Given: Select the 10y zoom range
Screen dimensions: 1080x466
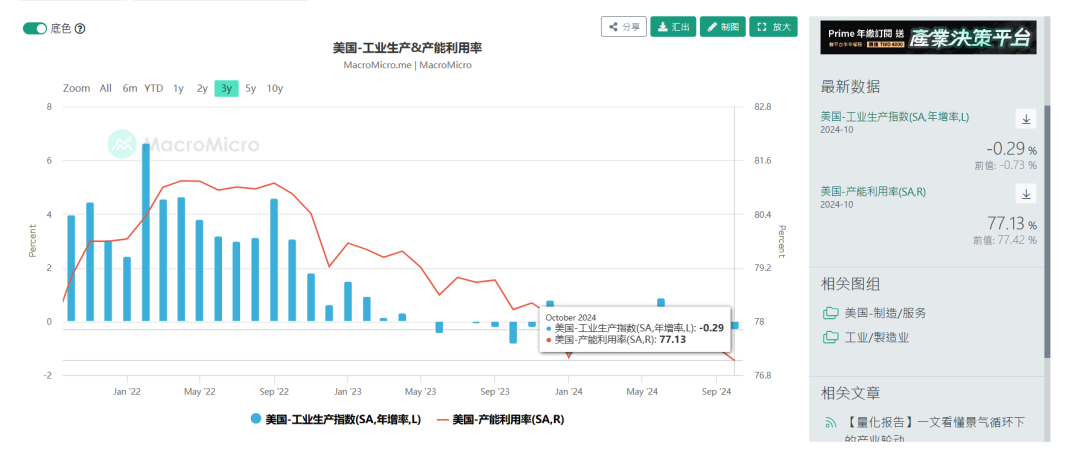Looking at the screenshot, I should pyautogui.click(x=275, y=88).
